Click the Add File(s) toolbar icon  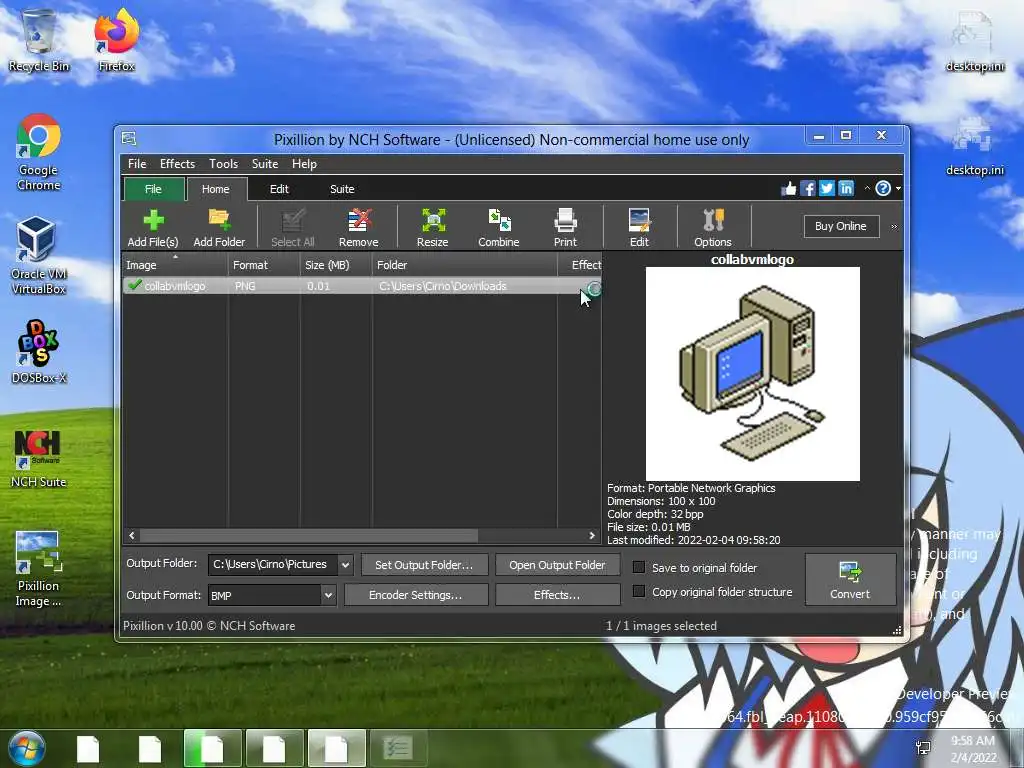click(153, 227)
